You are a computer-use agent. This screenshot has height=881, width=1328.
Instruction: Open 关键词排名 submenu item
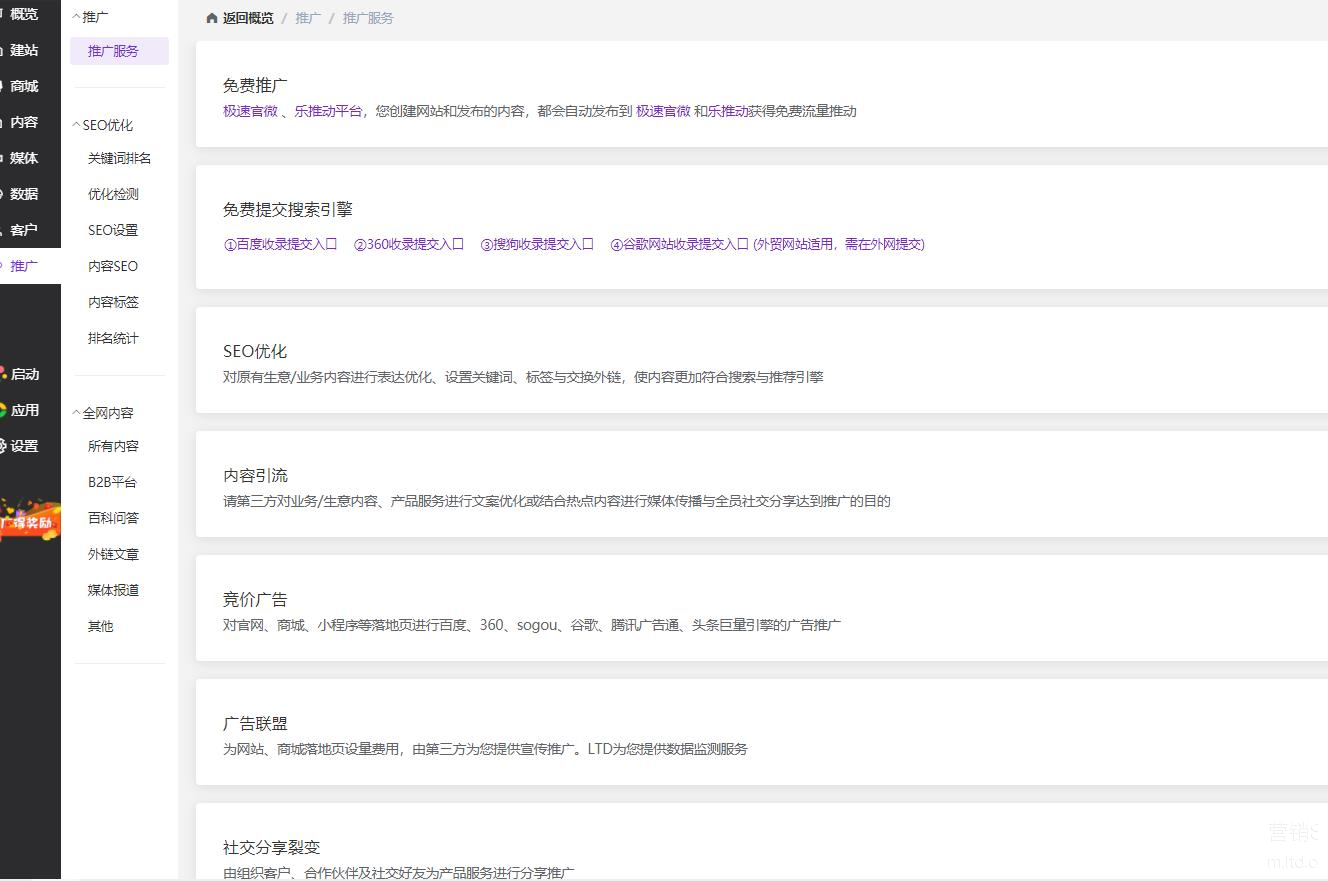click(119, 158)
